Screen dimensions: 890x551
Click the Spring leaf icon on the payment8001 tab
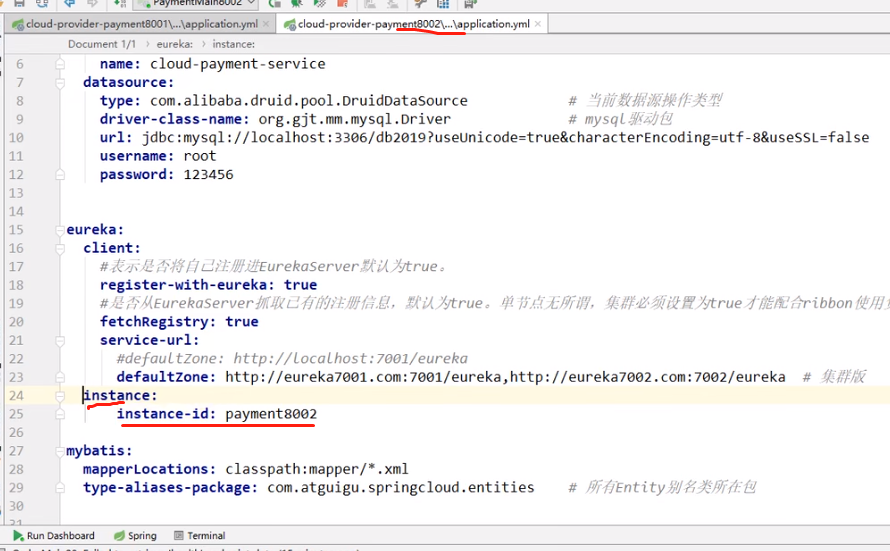tap(18, 24)
